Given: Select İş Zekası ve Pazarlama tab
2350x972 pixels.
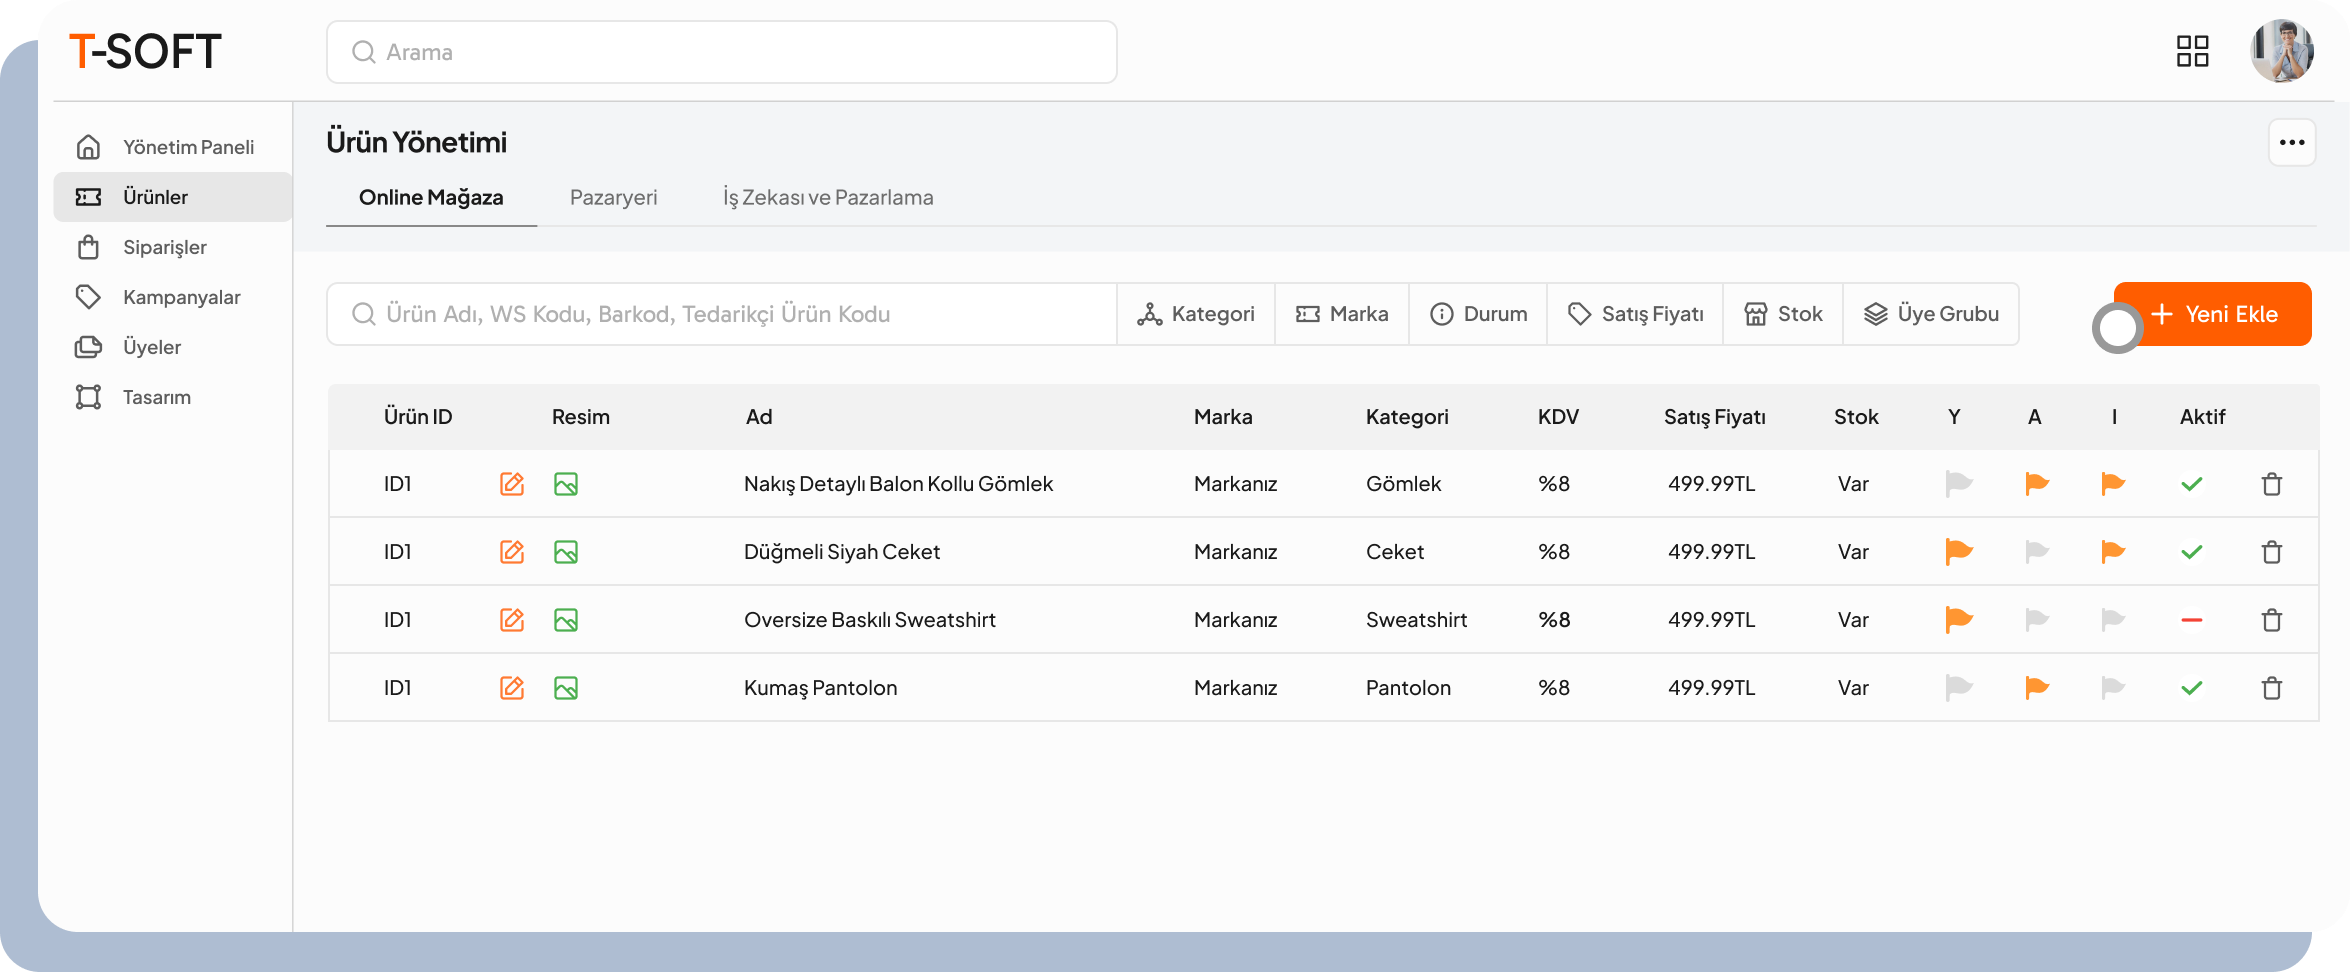Looking at the screenshot, I should (828, 198).
